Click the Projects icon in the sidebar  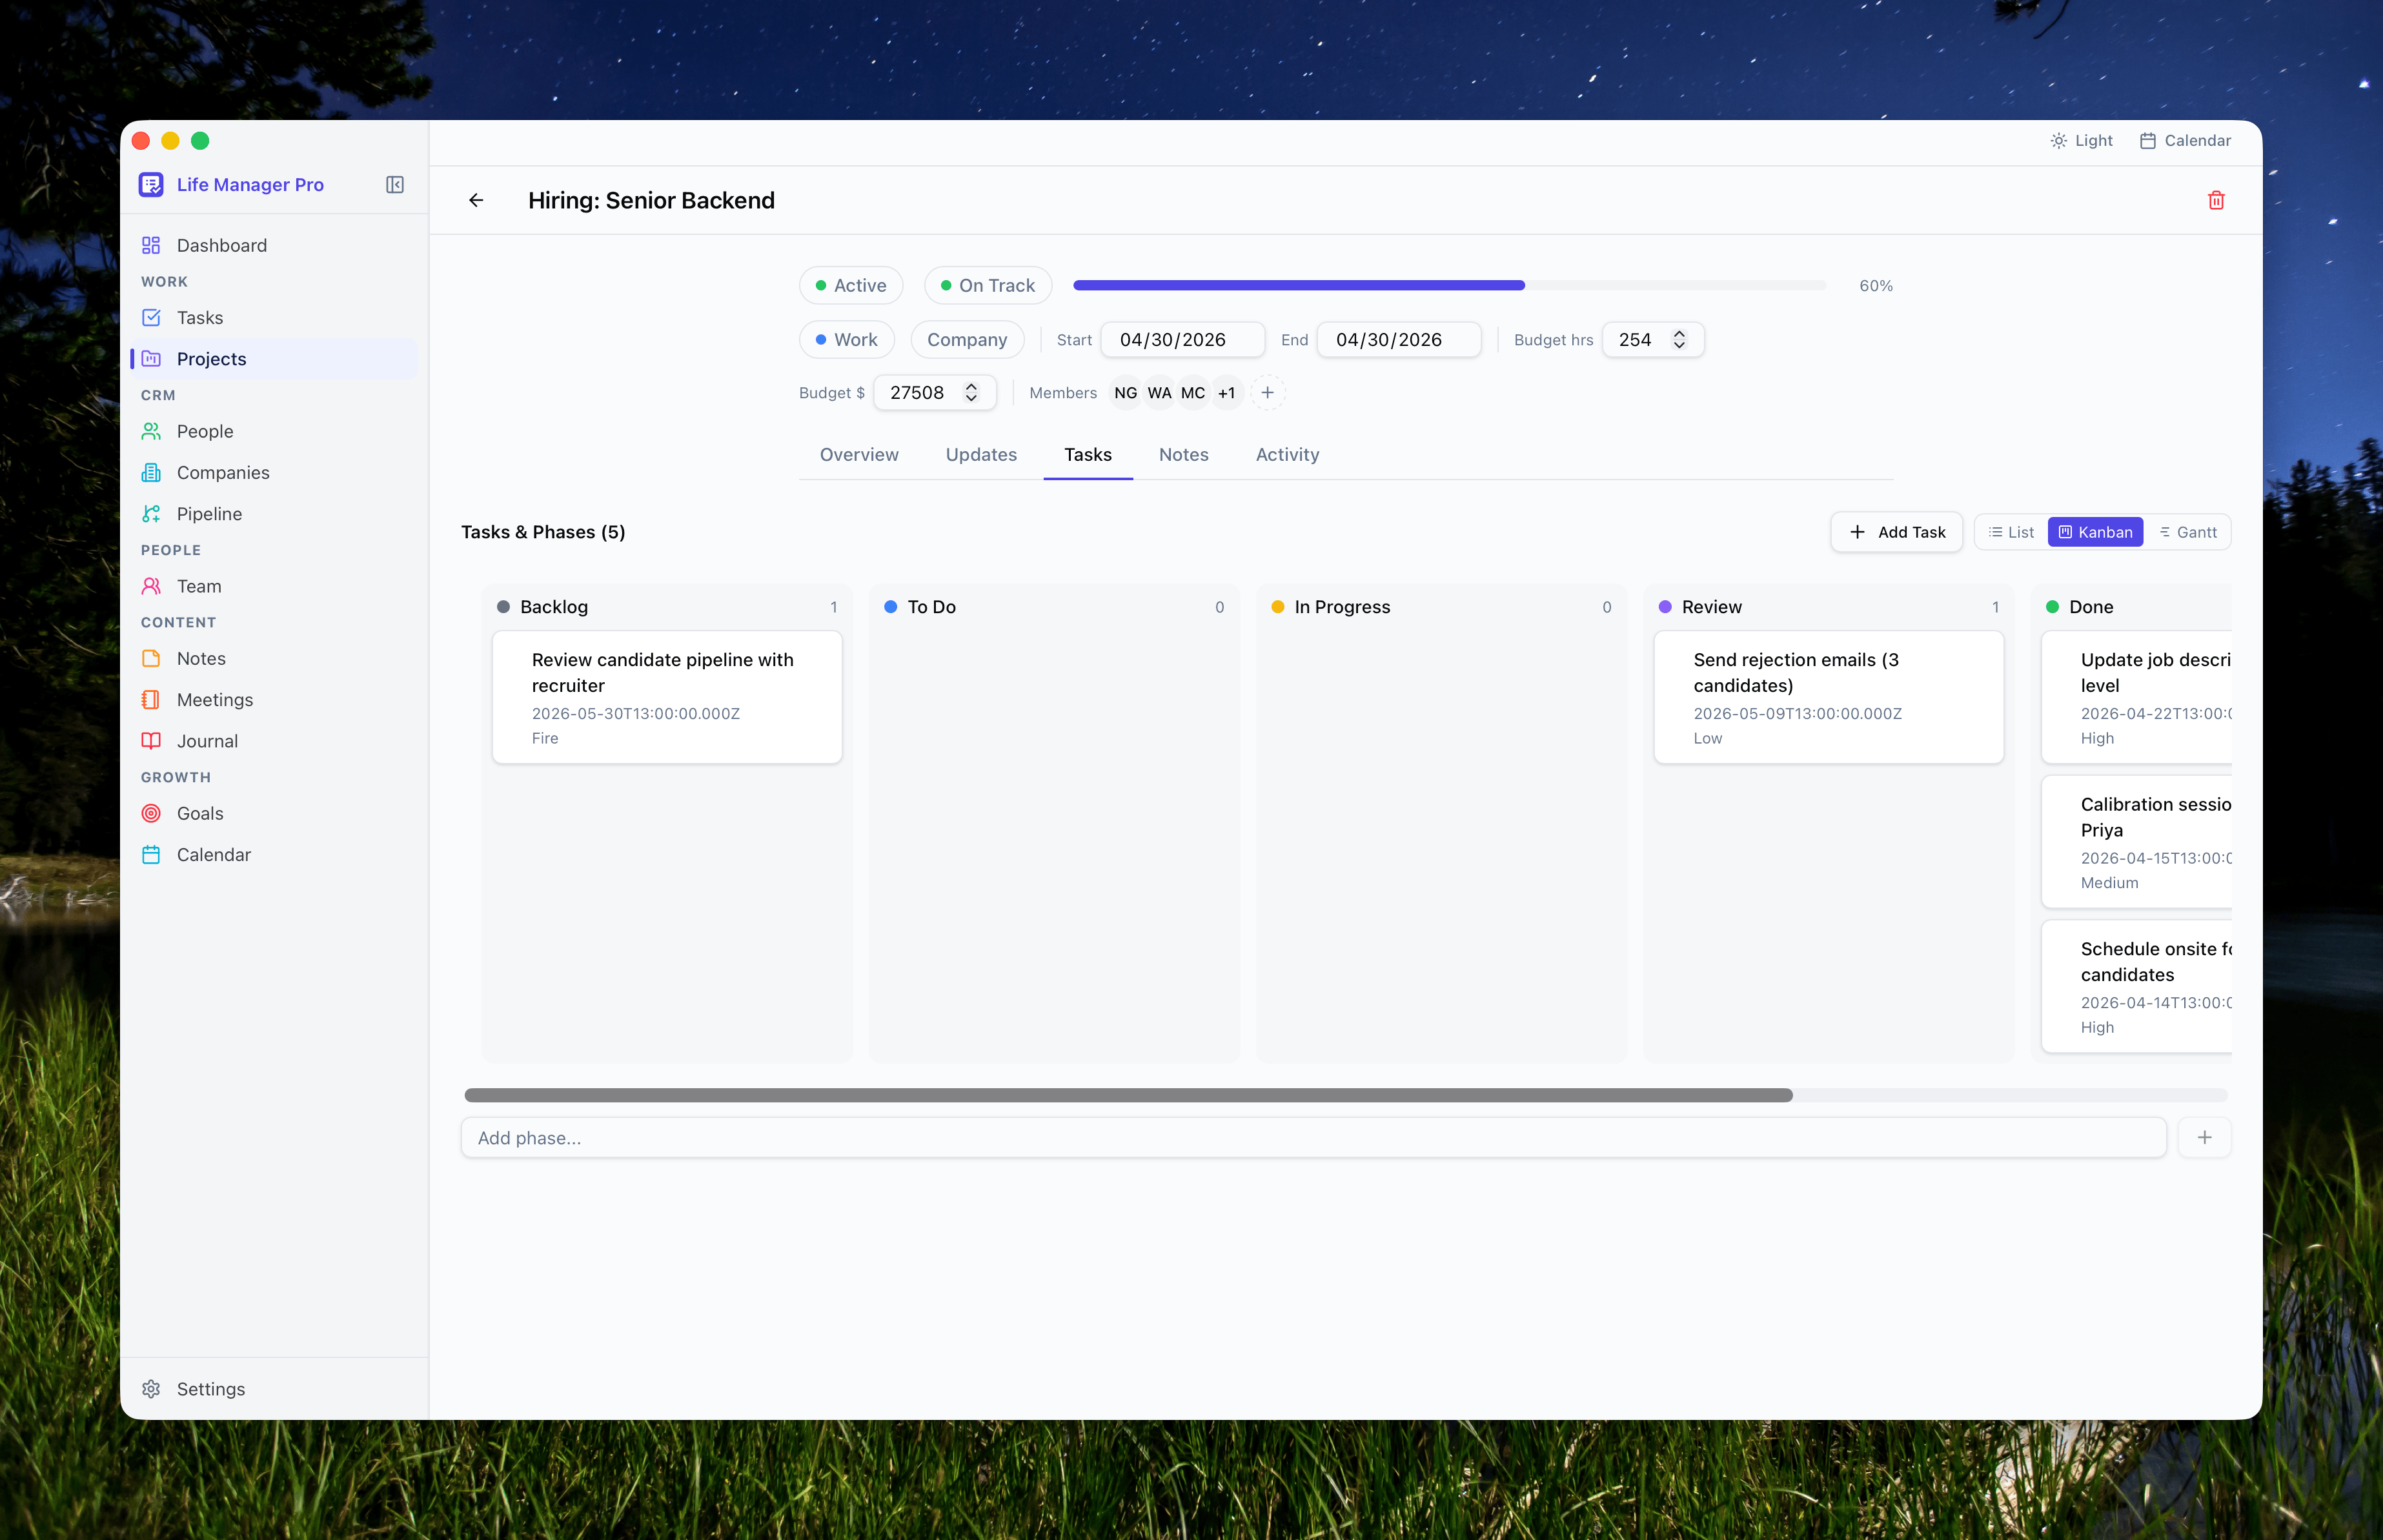click(x=151, y=359)
